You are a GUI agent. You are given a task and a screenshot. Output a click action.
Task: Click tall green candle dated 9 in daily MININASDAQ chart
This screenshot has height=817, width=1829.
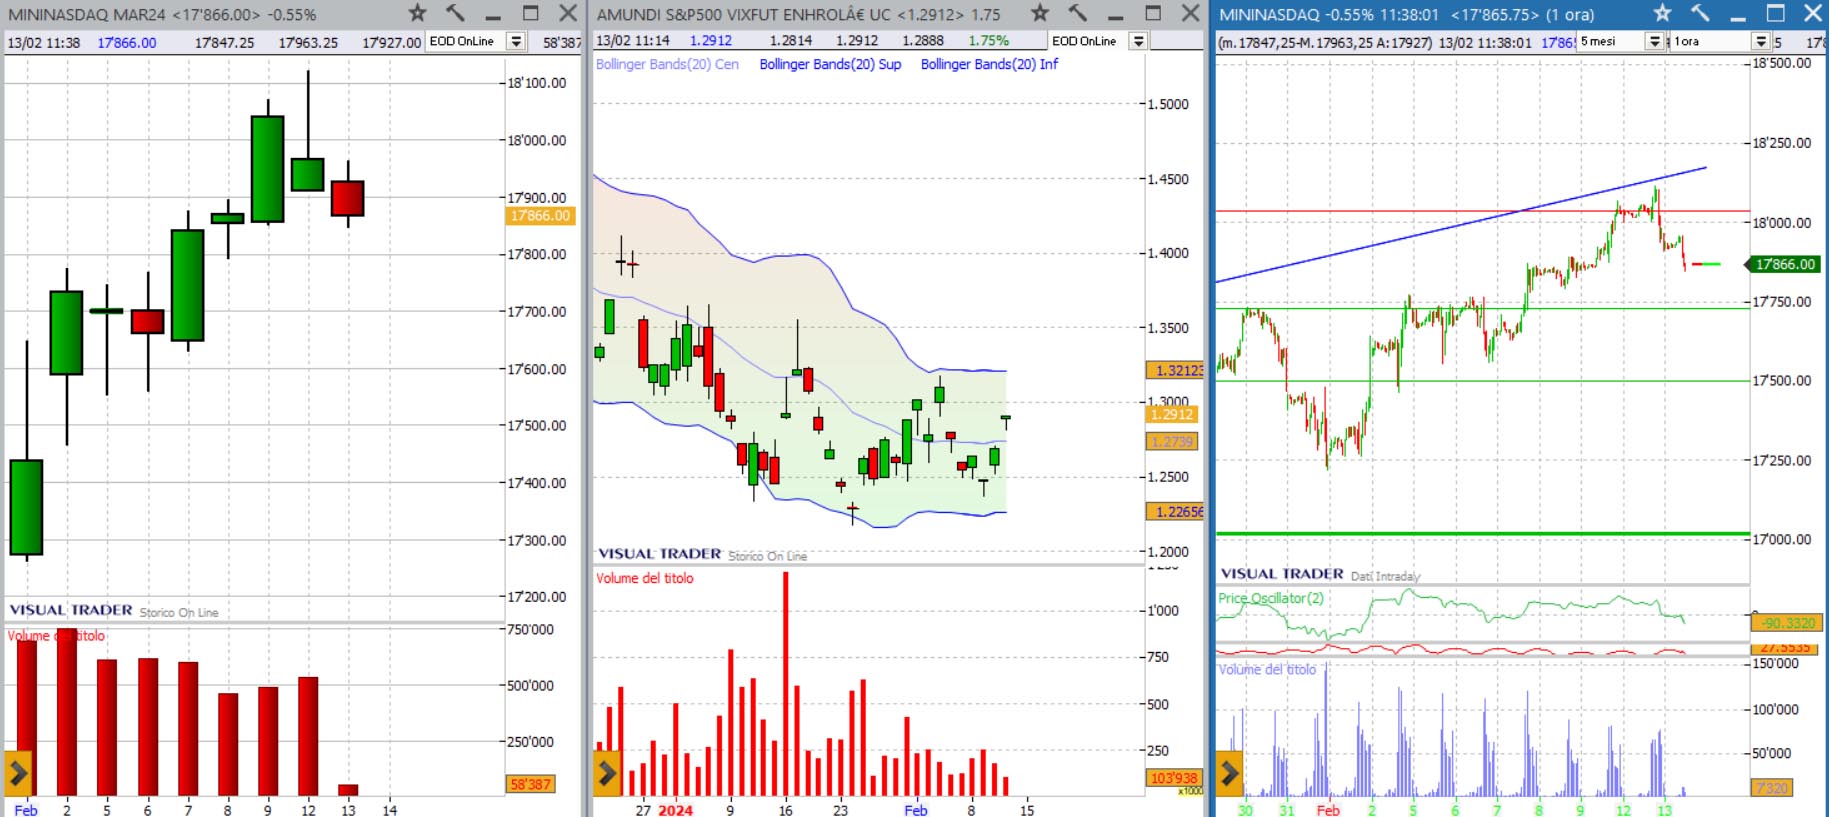tap(267, 169)
